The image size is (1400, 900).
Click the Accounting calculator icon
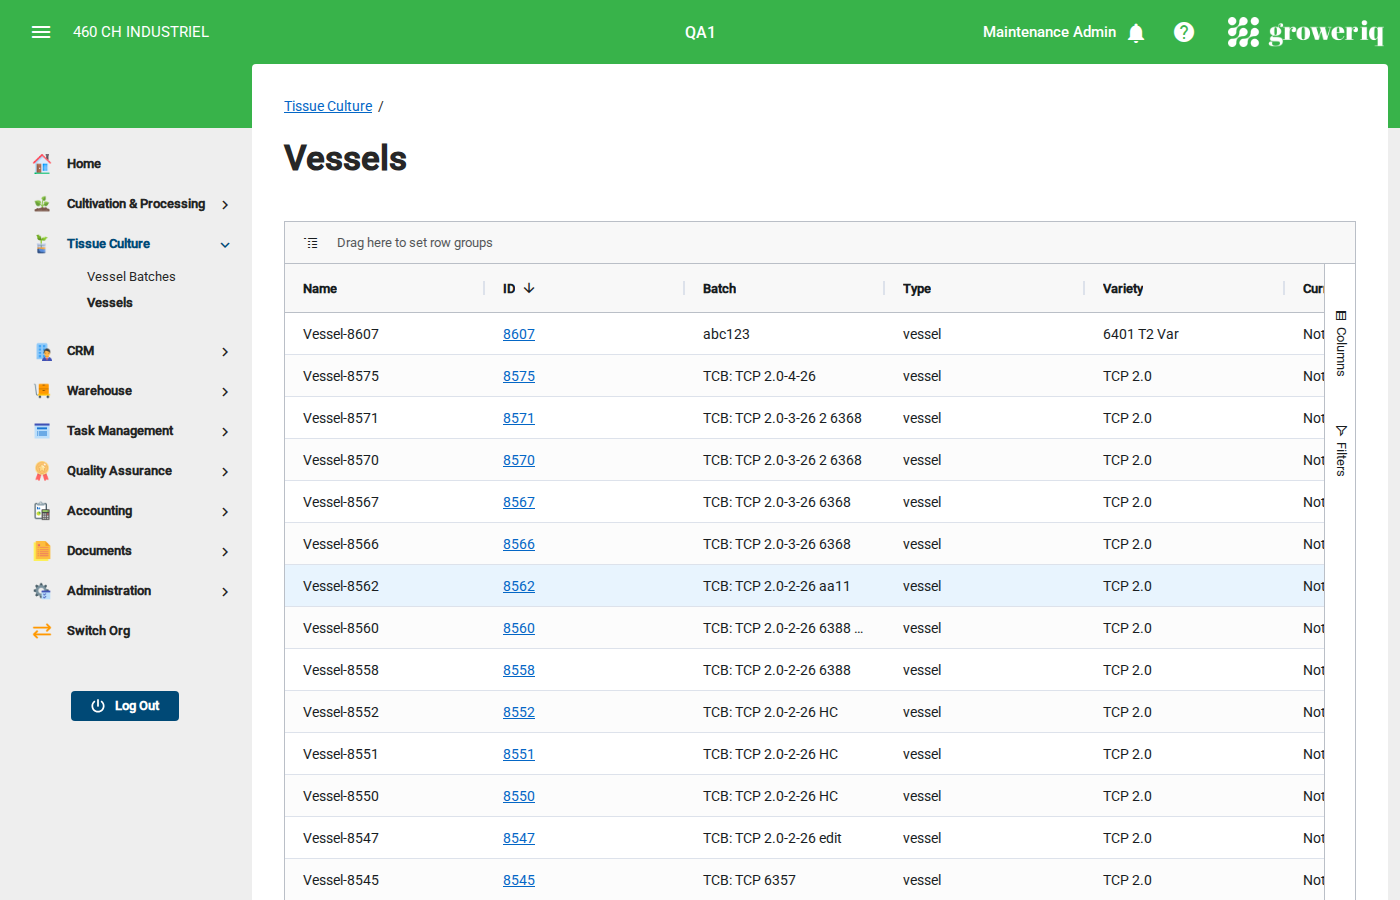pos(41,510)
